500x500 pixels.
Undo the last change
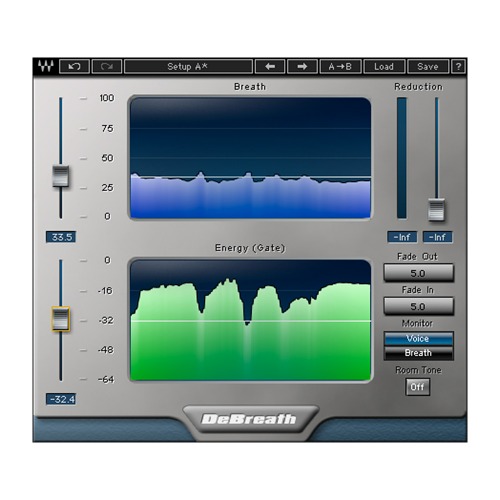point(74,66)
